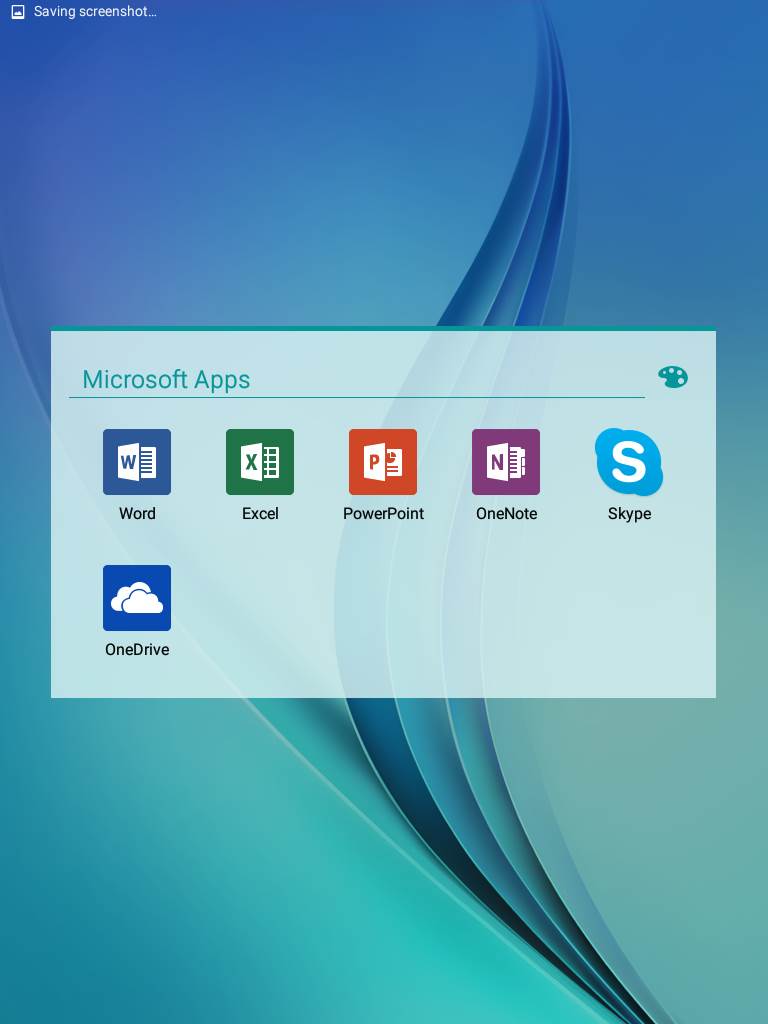The width and height of the screenshot is (768, 1024).
Task: Edit the Microsoft Apps folder name
Action: click(166, 380)
